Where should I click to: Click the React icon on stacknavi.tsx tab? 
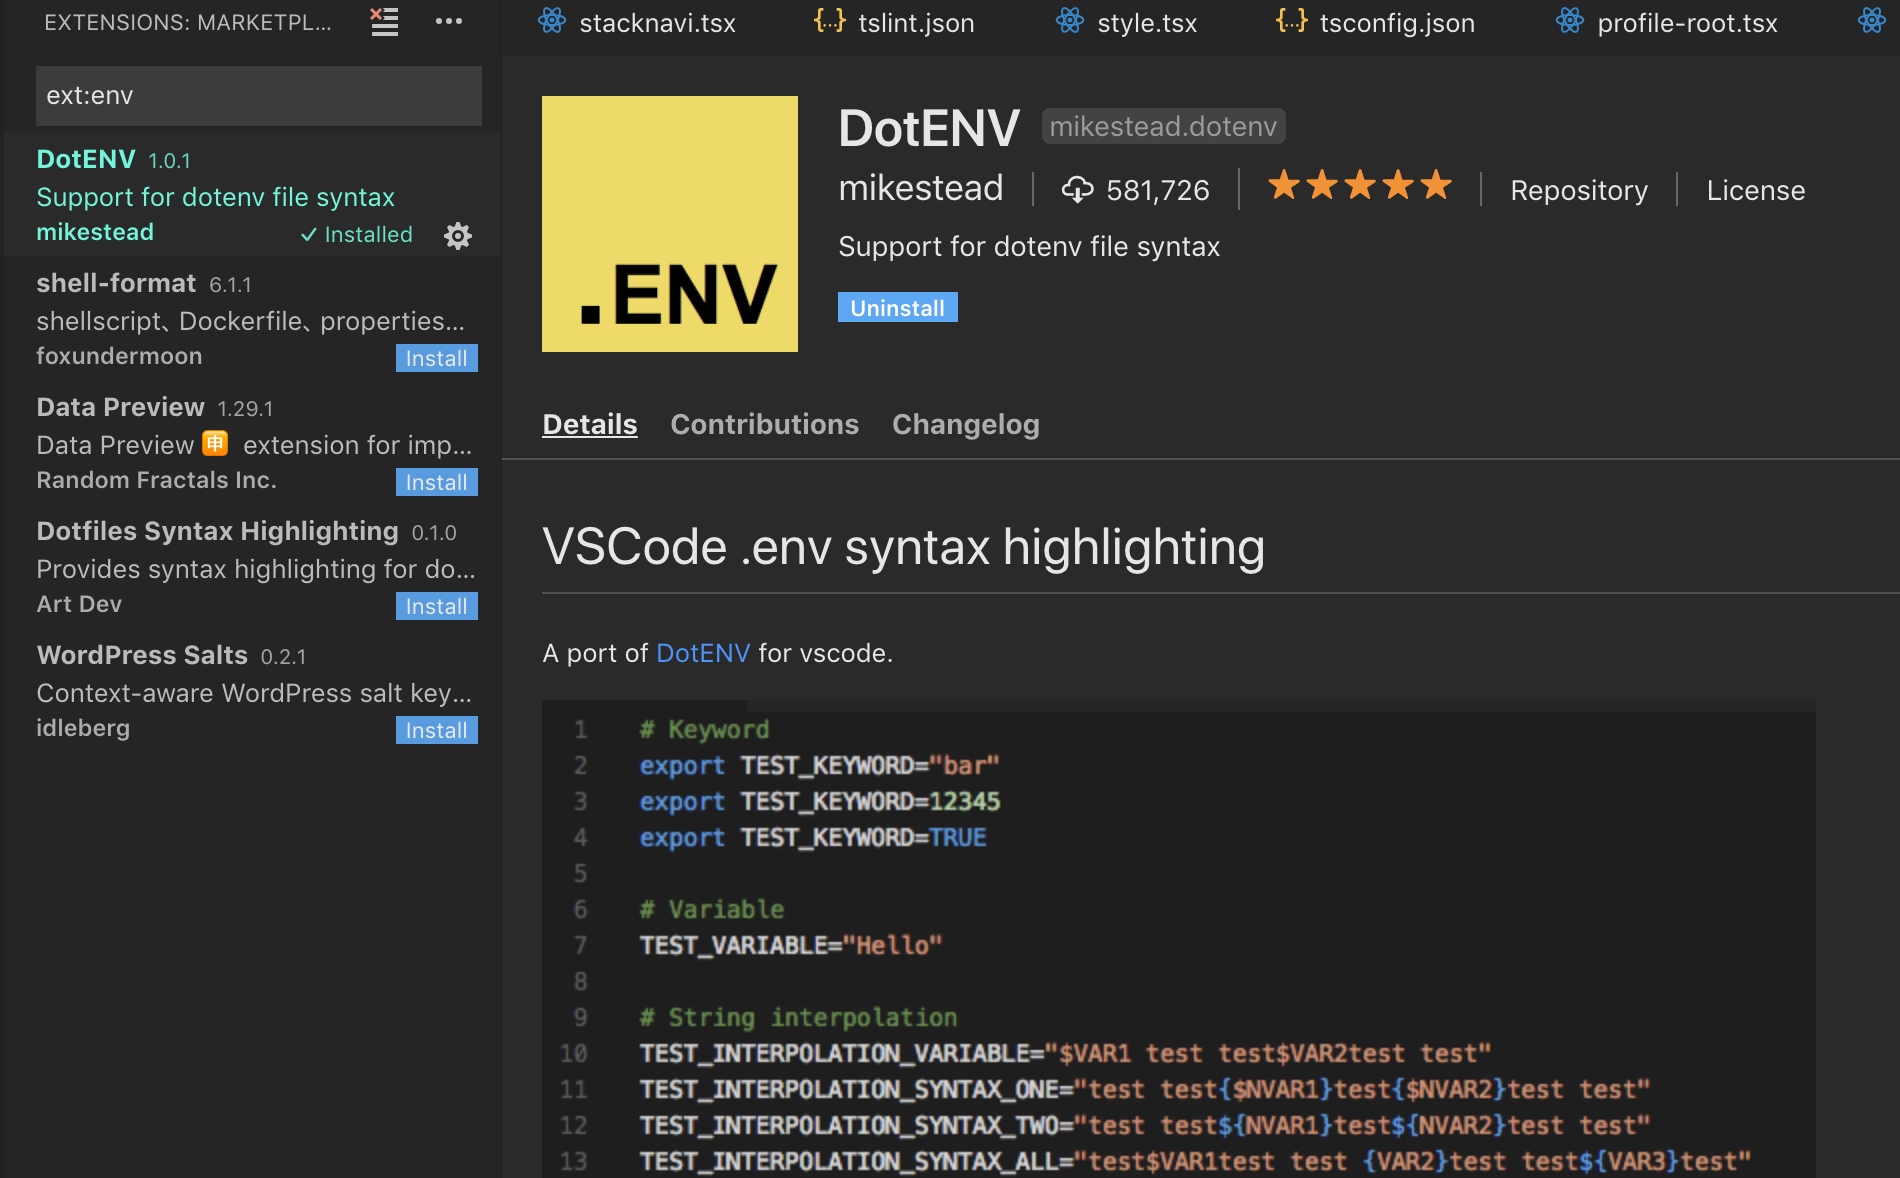(x=552, y=21)
